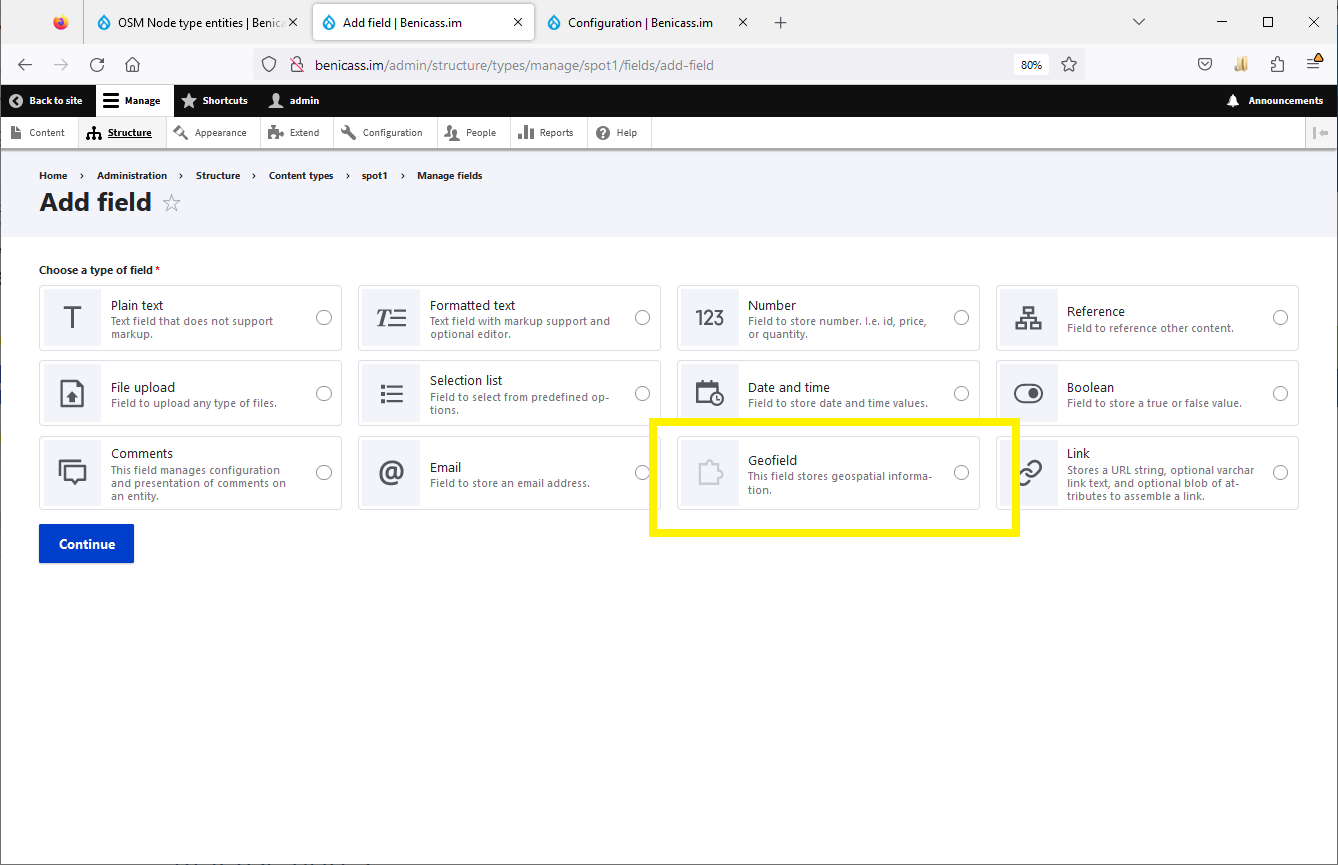Open Firefox extensions puzzle icon

[x=1277, y=65]
